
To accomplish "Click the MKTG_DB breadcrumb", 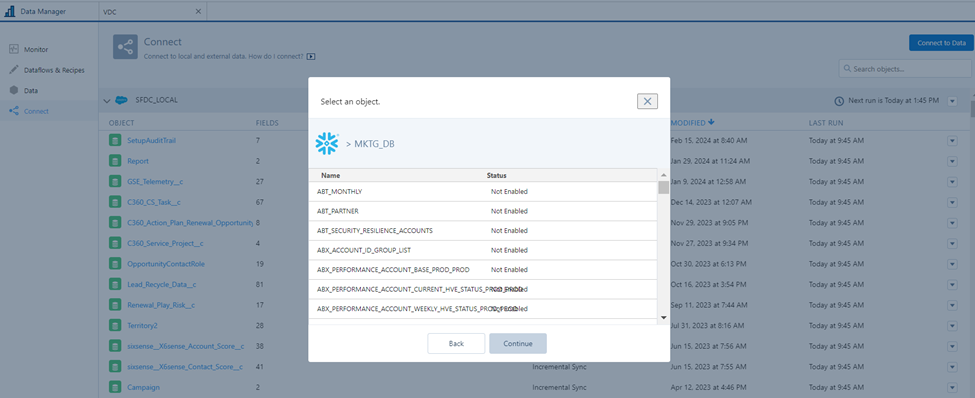I will (x=374, y=144).
